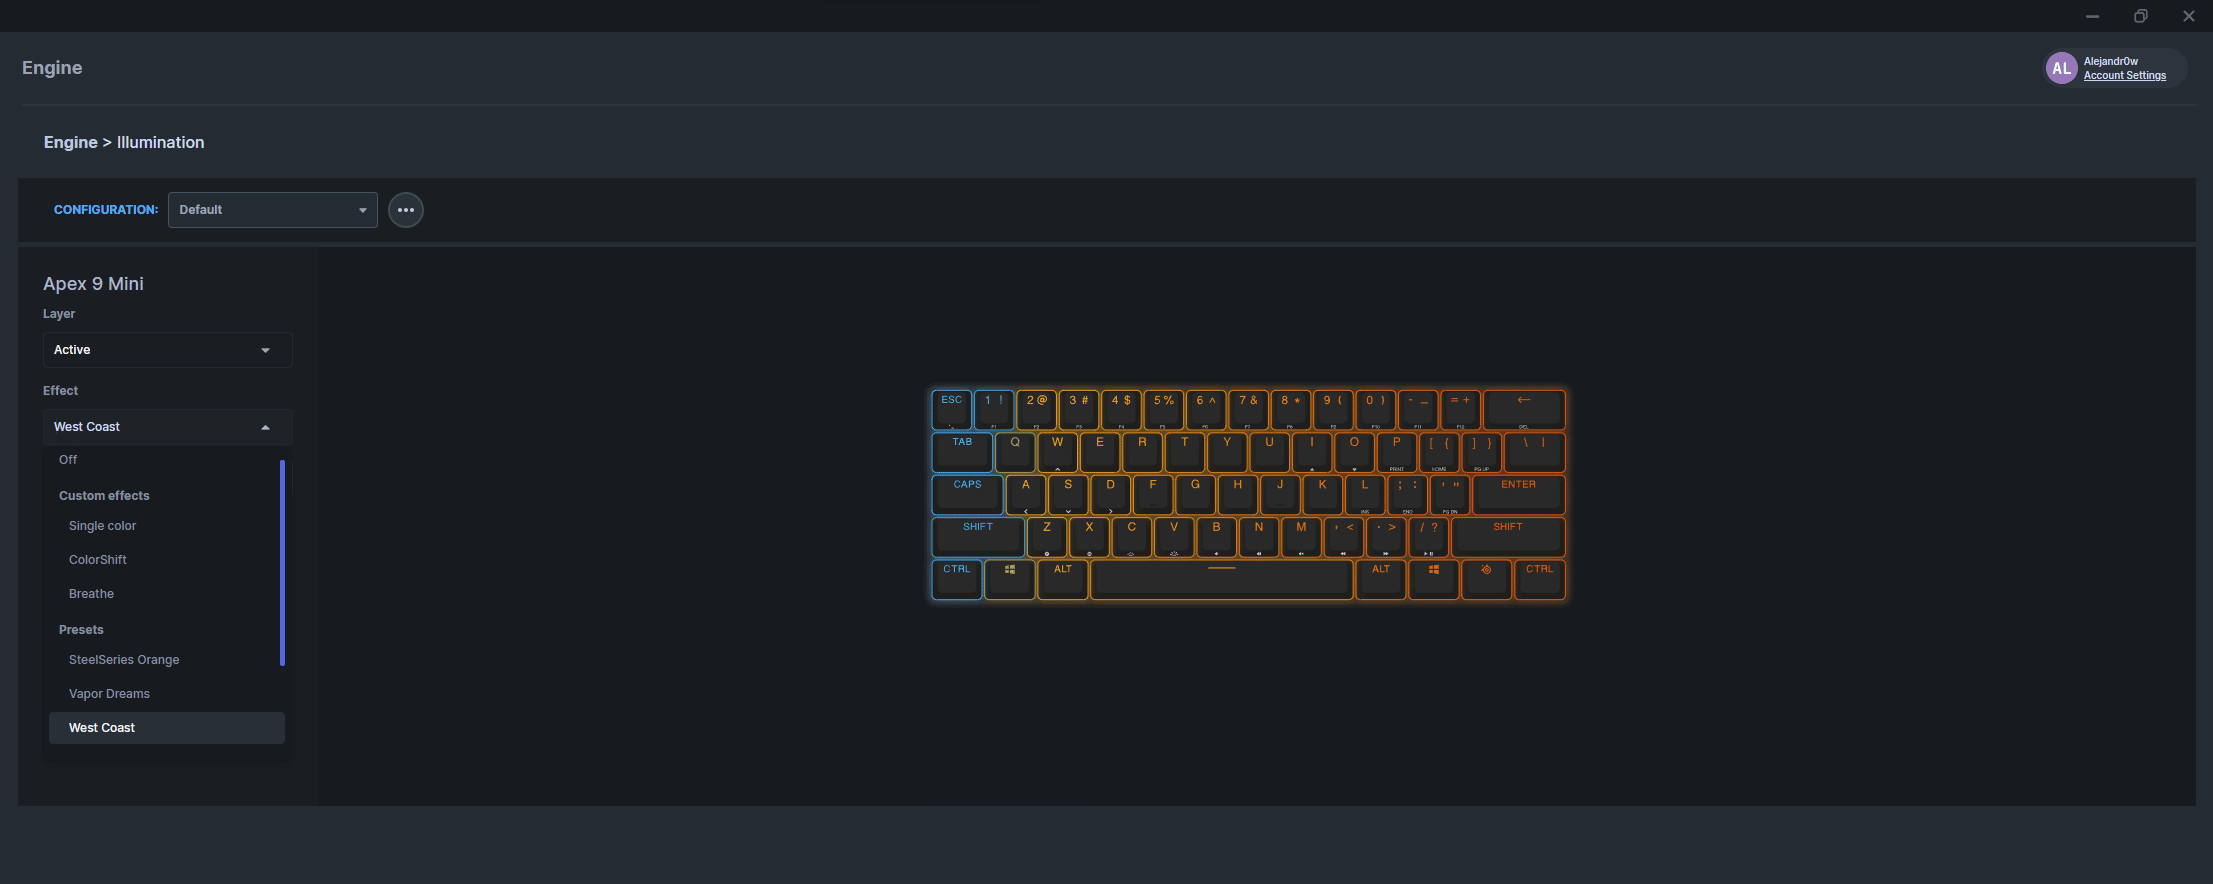The width and height of the screenshot is (2213, 884).
Task: Select the right CTRL key
Action: [1539, 579]
